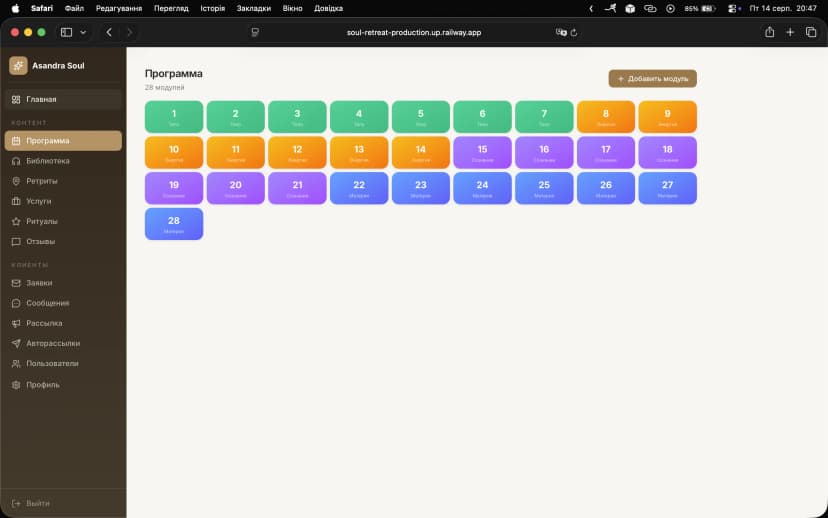
Task: Open purple module card 21
Action: (297, 188)
